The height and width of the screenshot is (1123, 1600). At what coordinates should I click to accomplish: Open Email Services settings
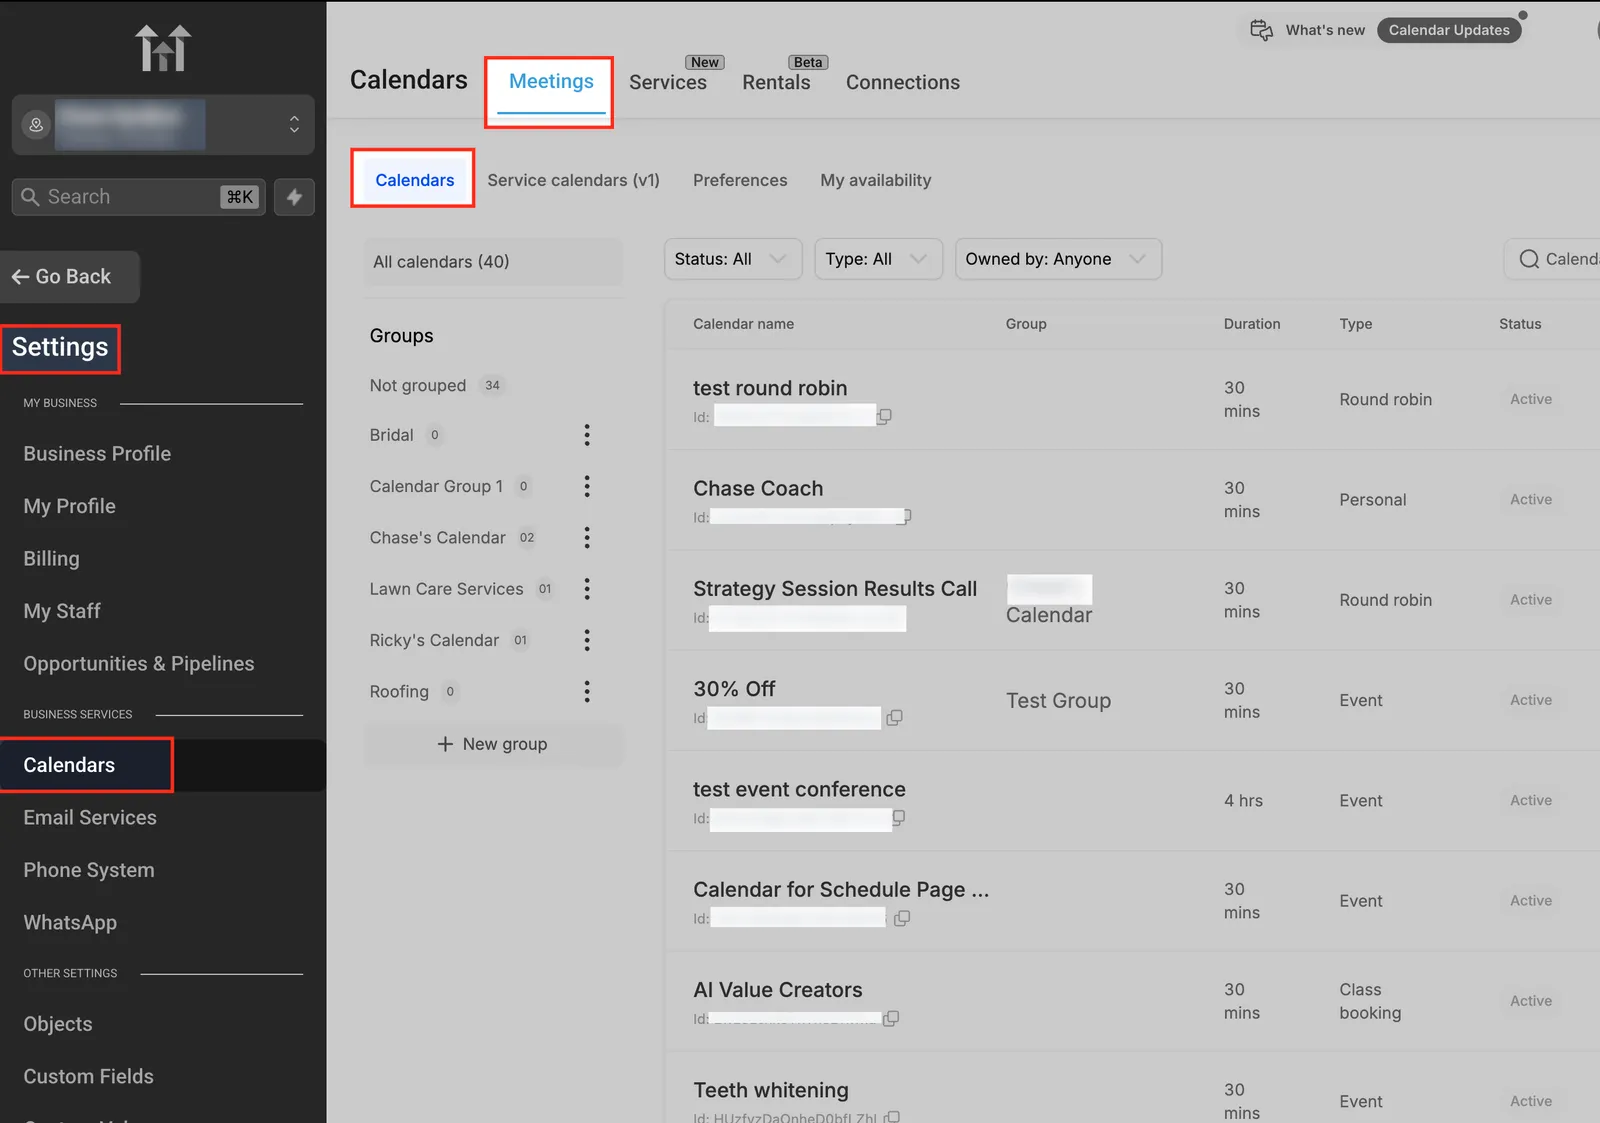tap(90, 818)
